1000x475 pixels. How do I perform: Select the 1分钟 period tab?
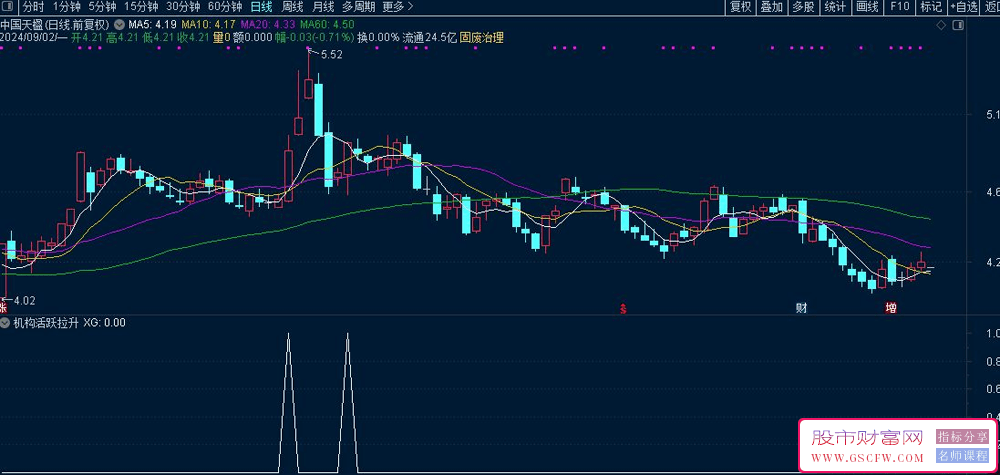point(66,7)
